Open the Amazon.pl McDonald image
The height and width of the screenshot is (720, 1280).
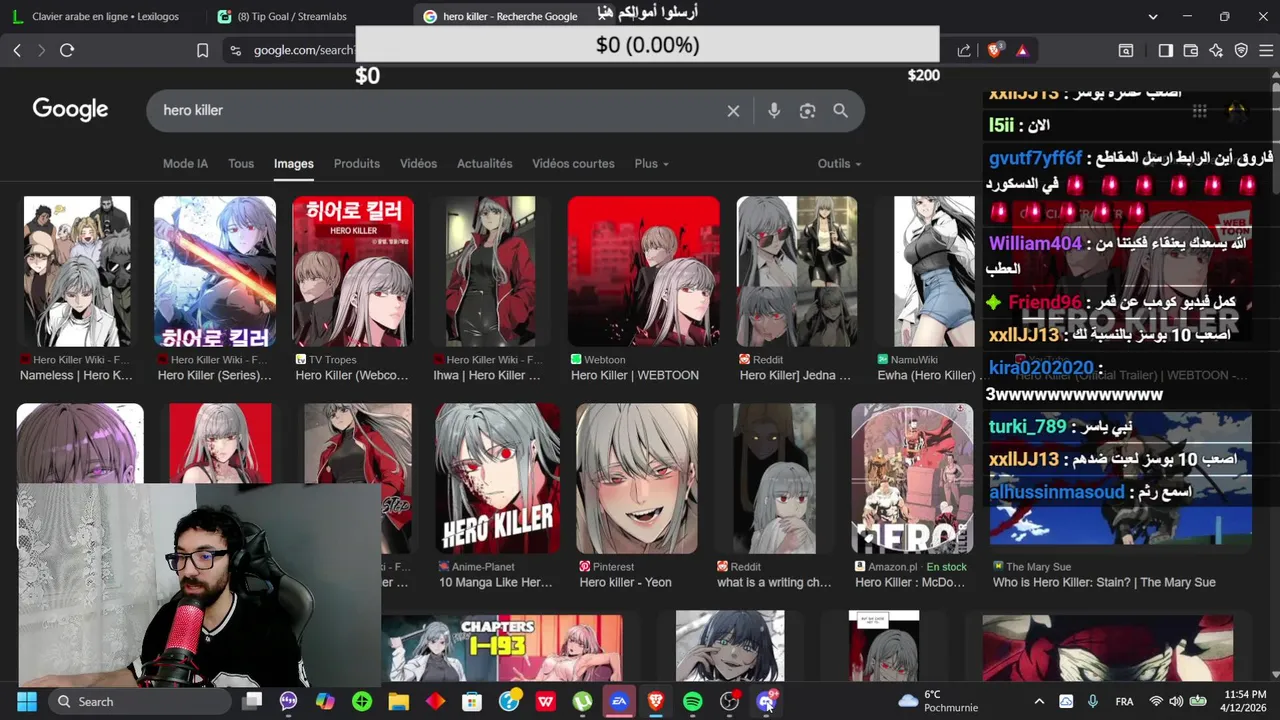click(912, 478)
